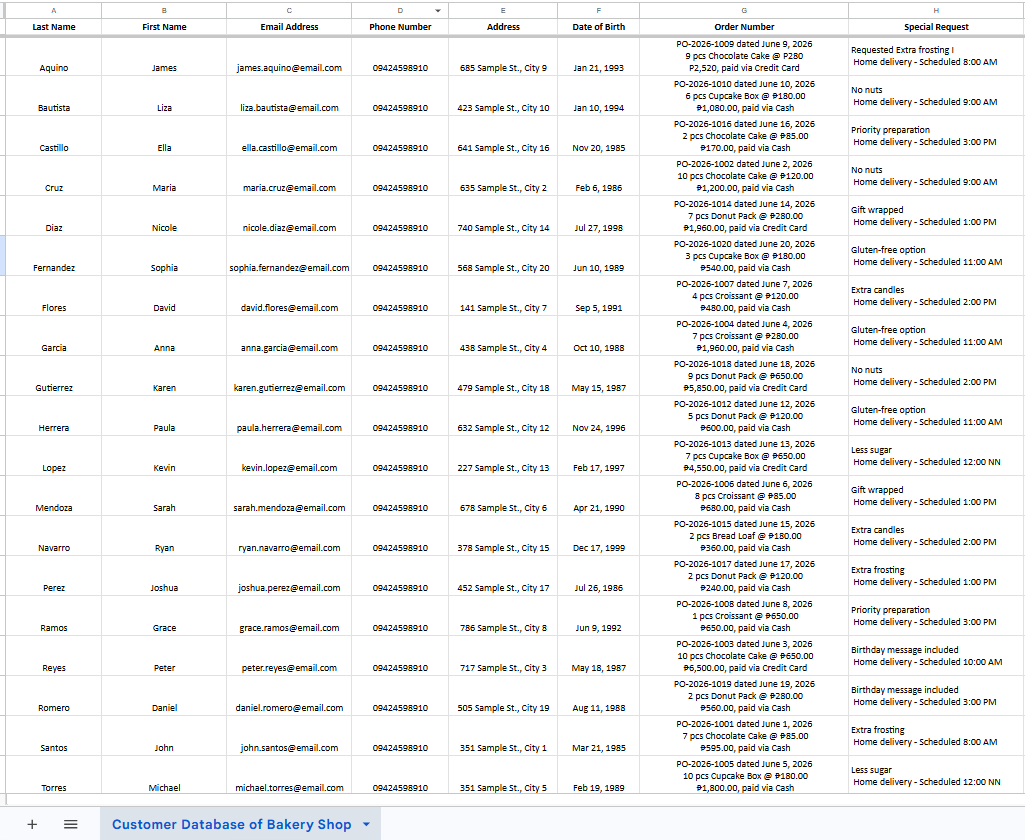Select birth date Apr 21, 1990
Viewport: 1025px width, 840px height.
[x=598, y=496]
